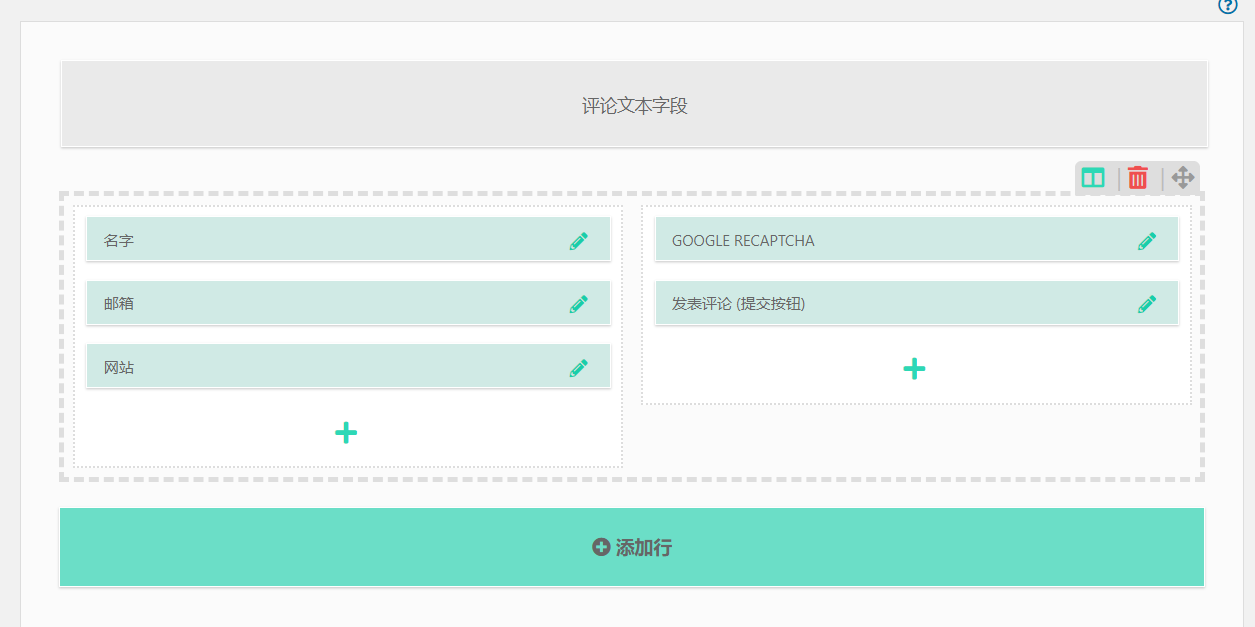Edit the GOOGLE RECAPTCHA field pencil icon

coord(1147,240)
